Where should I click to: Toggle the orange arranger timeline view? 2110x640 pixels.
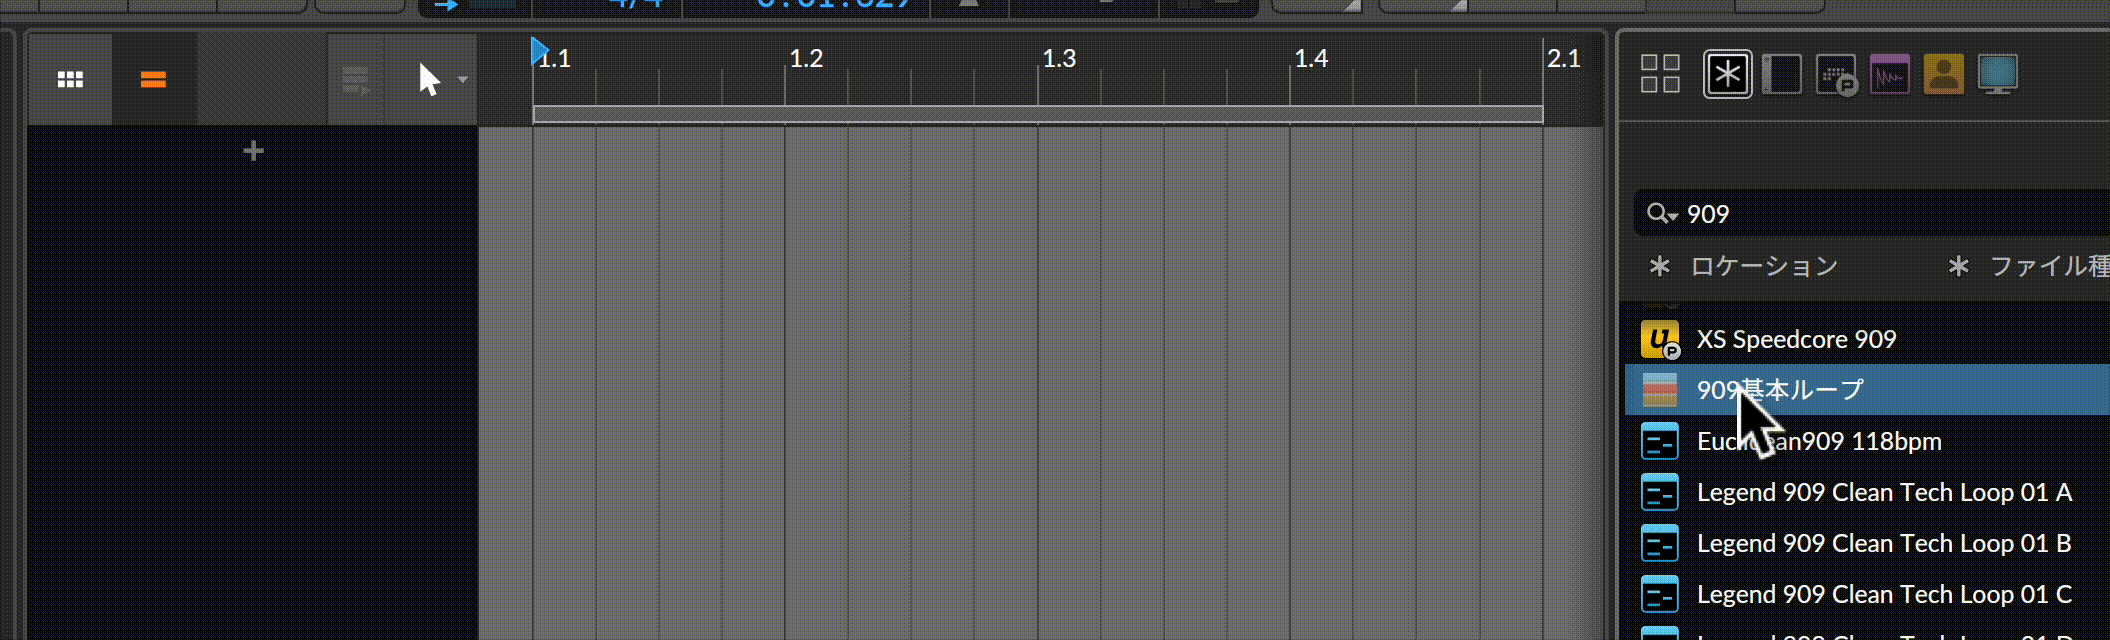(153, 79)
